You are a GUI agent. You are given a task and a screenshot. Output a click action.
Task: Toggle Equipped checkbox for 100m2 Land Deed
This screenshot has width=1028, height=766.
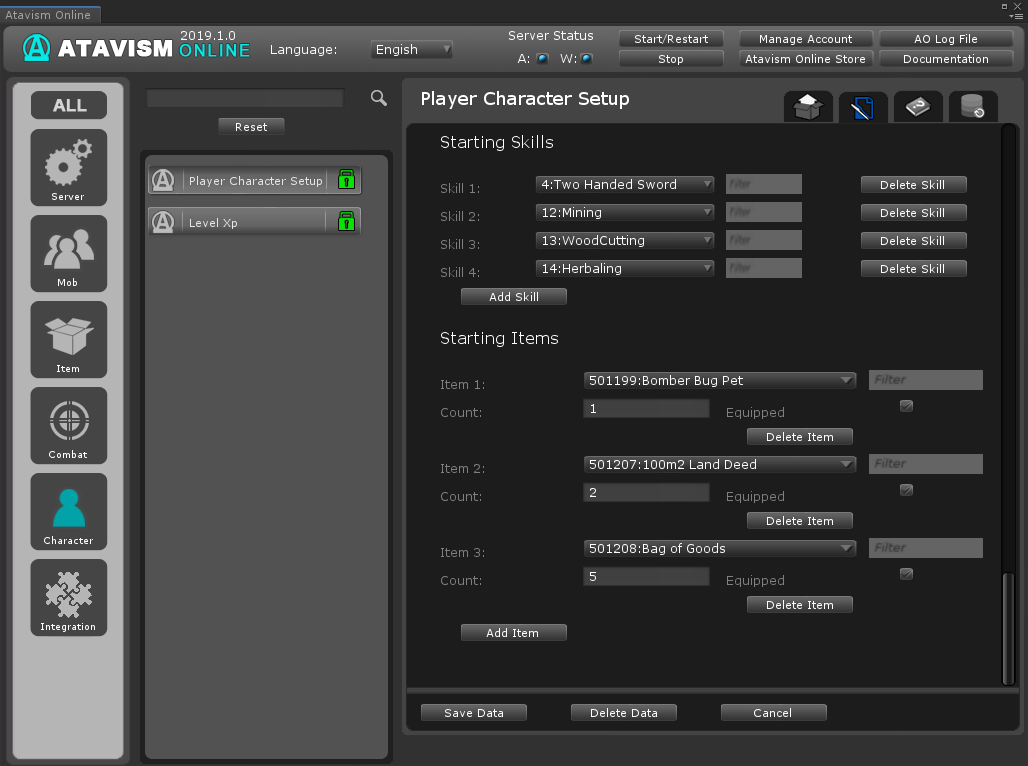point(906,490)
